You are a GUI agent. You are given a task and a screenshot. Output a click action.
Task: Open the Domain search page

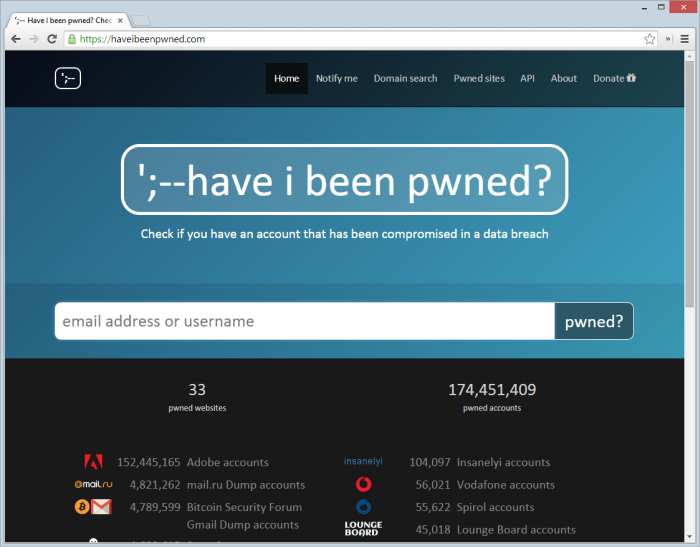pos(405,79)
